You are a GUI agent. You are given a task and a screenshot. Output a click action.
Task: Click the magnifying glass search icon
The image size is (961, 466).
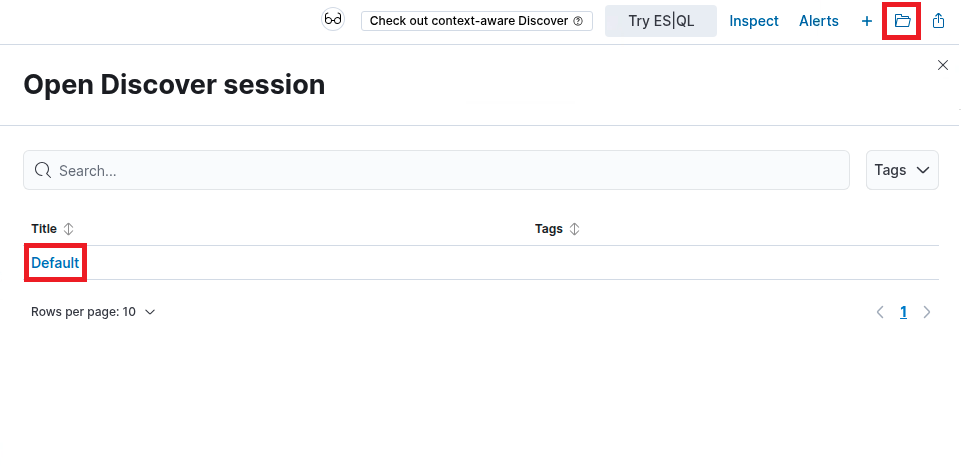click(x=43, y=170)
